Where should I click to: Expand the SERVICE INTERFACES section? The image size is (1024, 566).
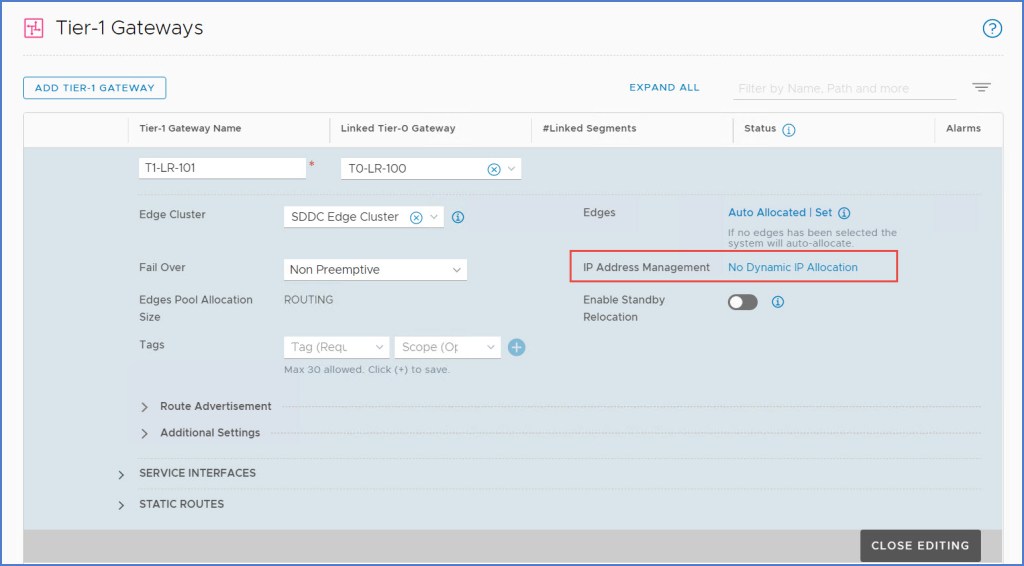pyautogui.click(x=123, y=474)
